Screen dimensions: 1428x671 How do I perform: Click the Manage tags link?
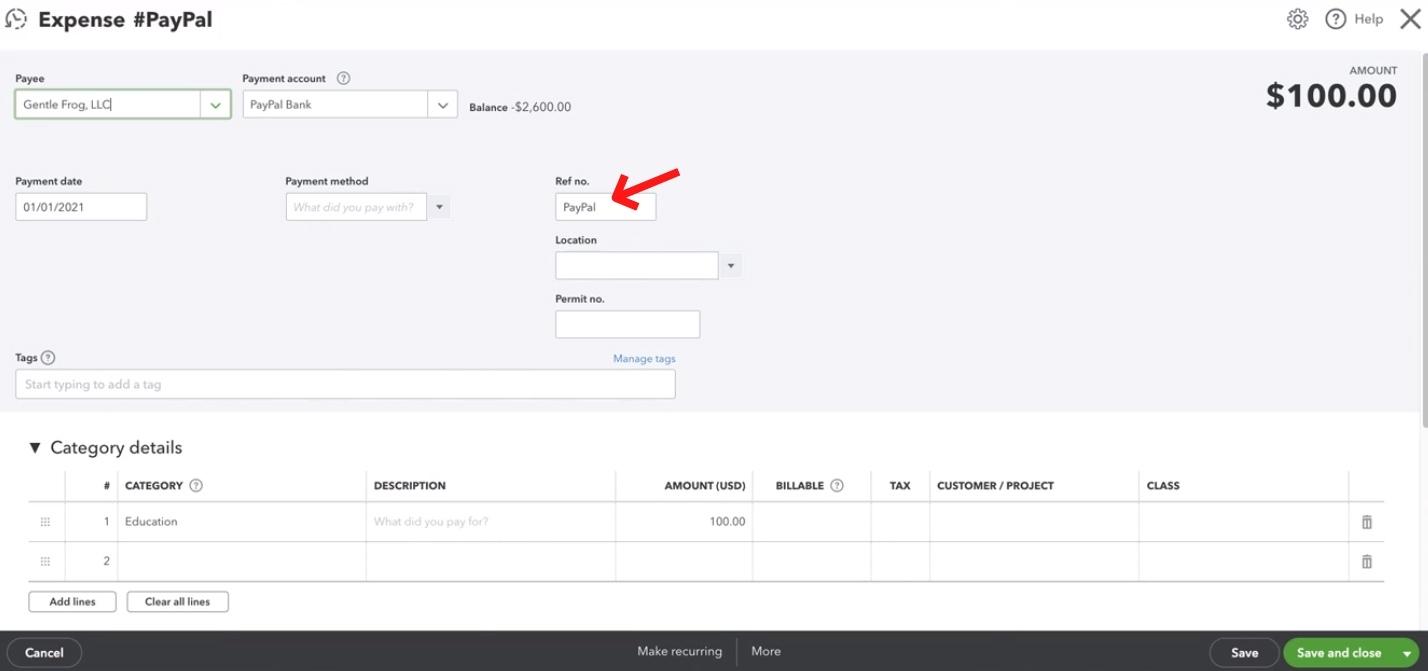[644, 359]
